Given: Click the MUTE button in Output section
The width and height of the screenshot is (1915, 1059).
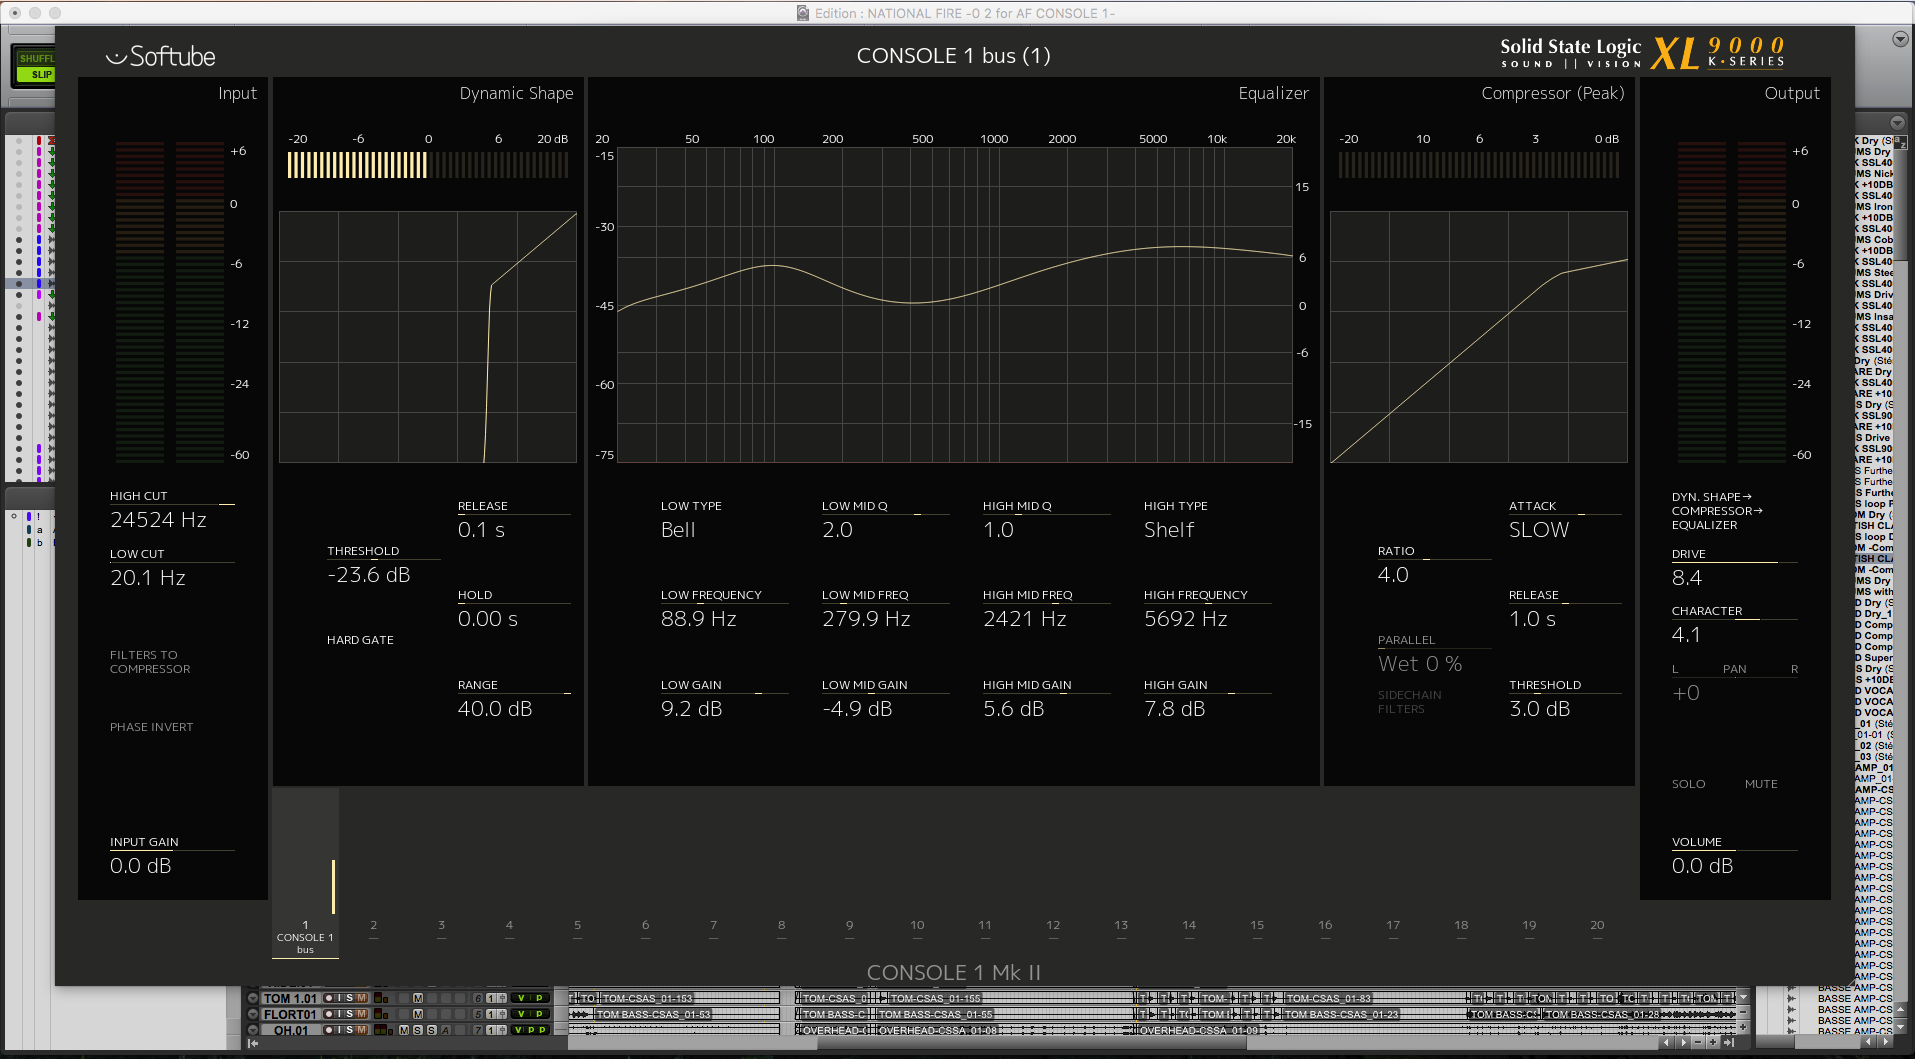Looking at the screenshot, I should pos(1761,784).
